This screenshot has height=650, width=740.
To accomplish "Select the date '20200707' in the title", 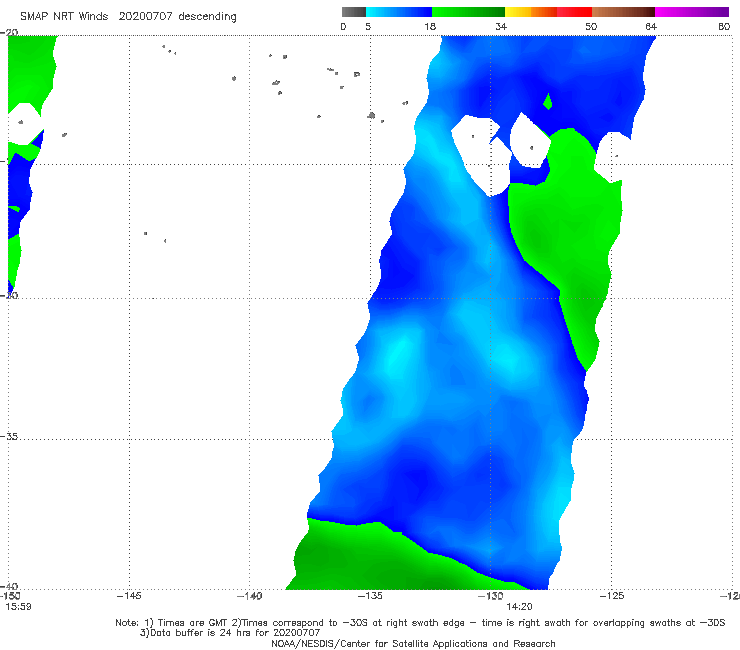I will (145, 16).
